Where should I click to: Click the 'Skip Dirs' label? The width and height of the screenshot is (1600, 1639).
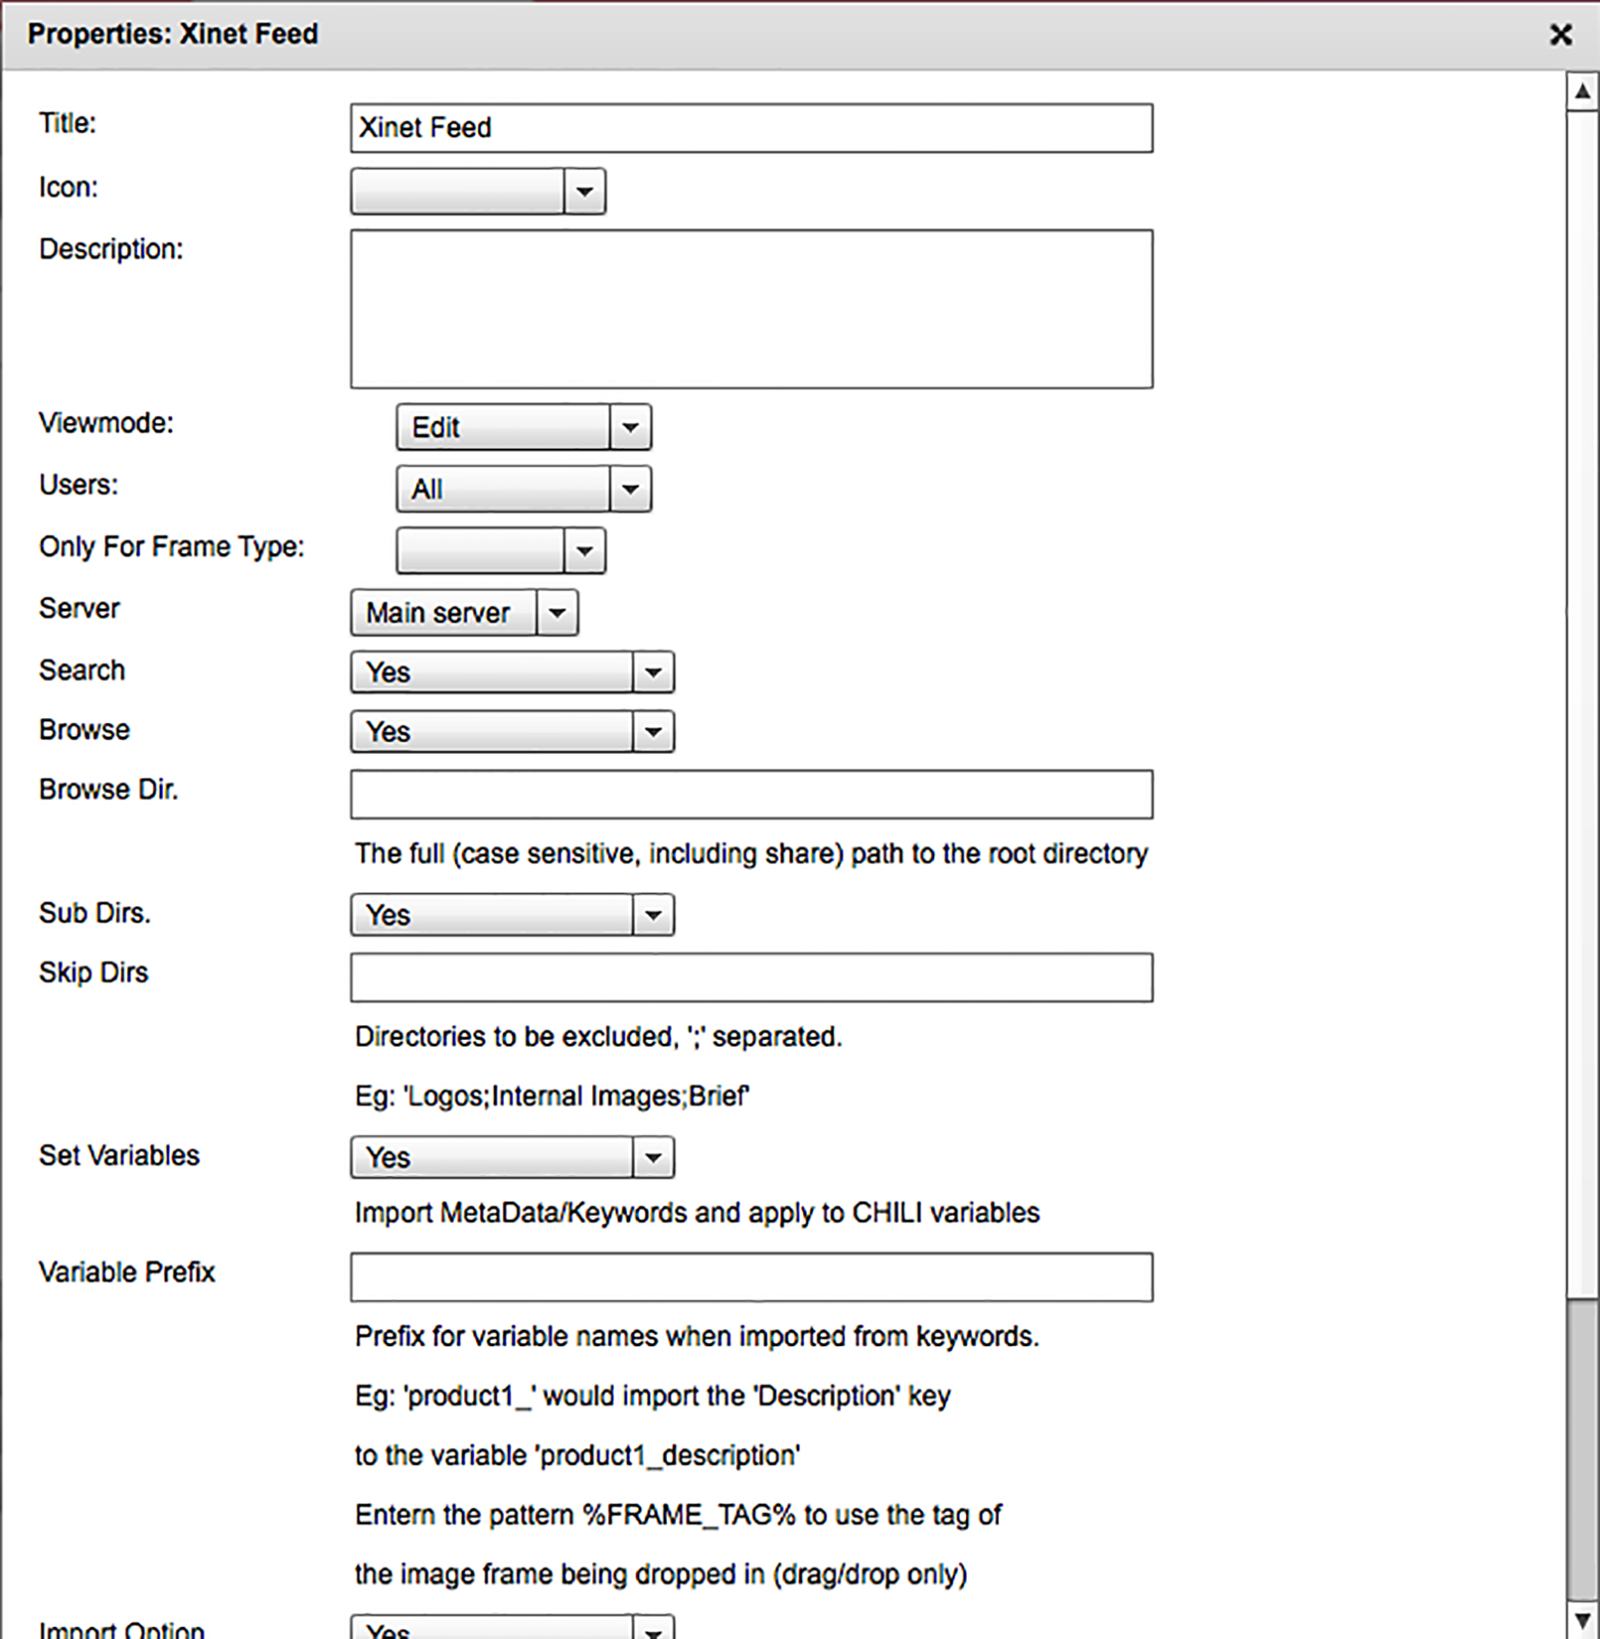(94, 973)
